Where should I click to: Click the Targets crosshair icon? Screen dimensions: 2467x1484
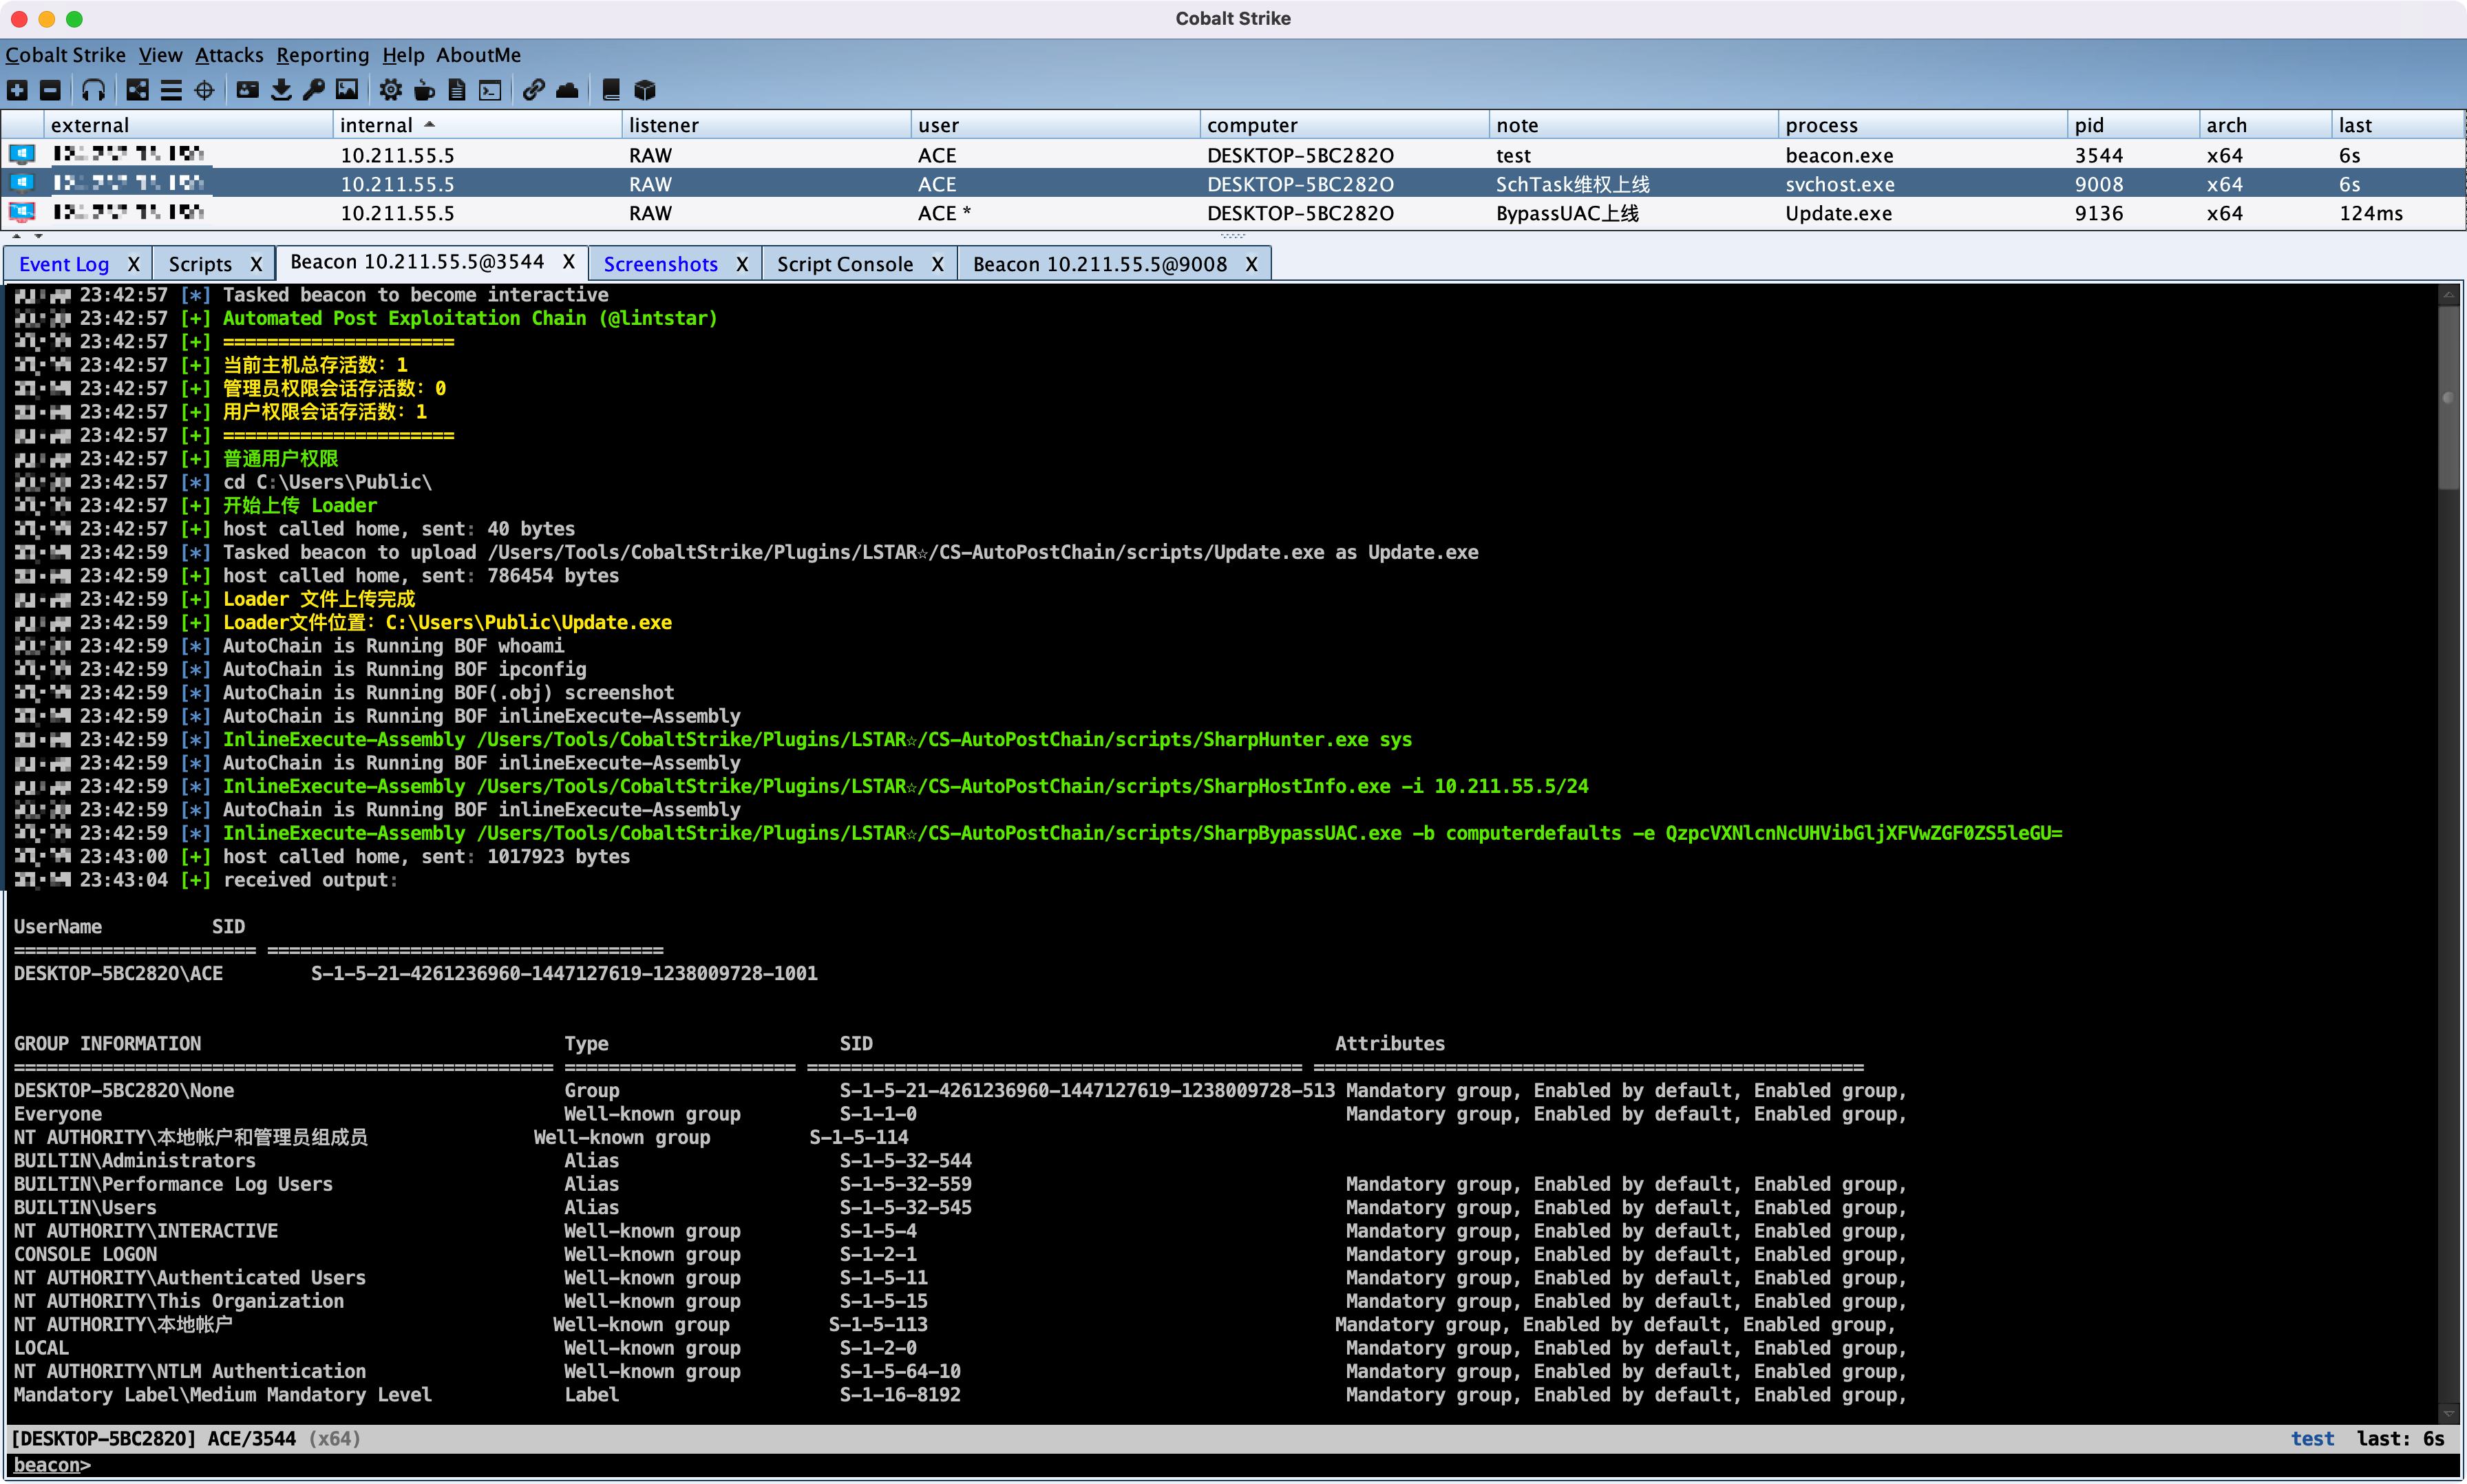(x=204, y=90)
